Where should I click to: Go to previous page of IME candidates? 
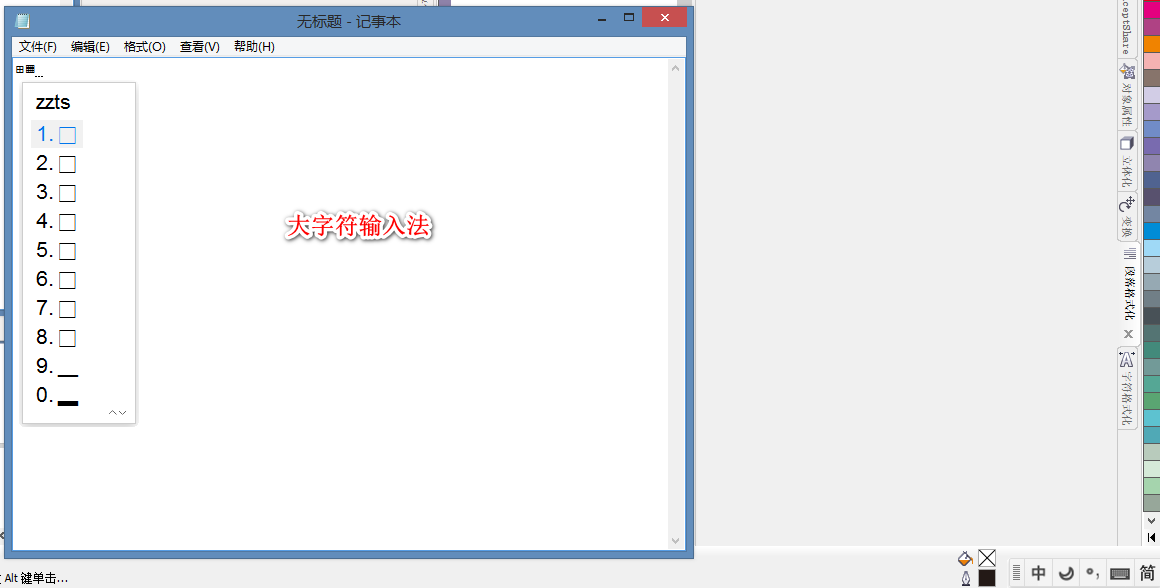(113, 412)
